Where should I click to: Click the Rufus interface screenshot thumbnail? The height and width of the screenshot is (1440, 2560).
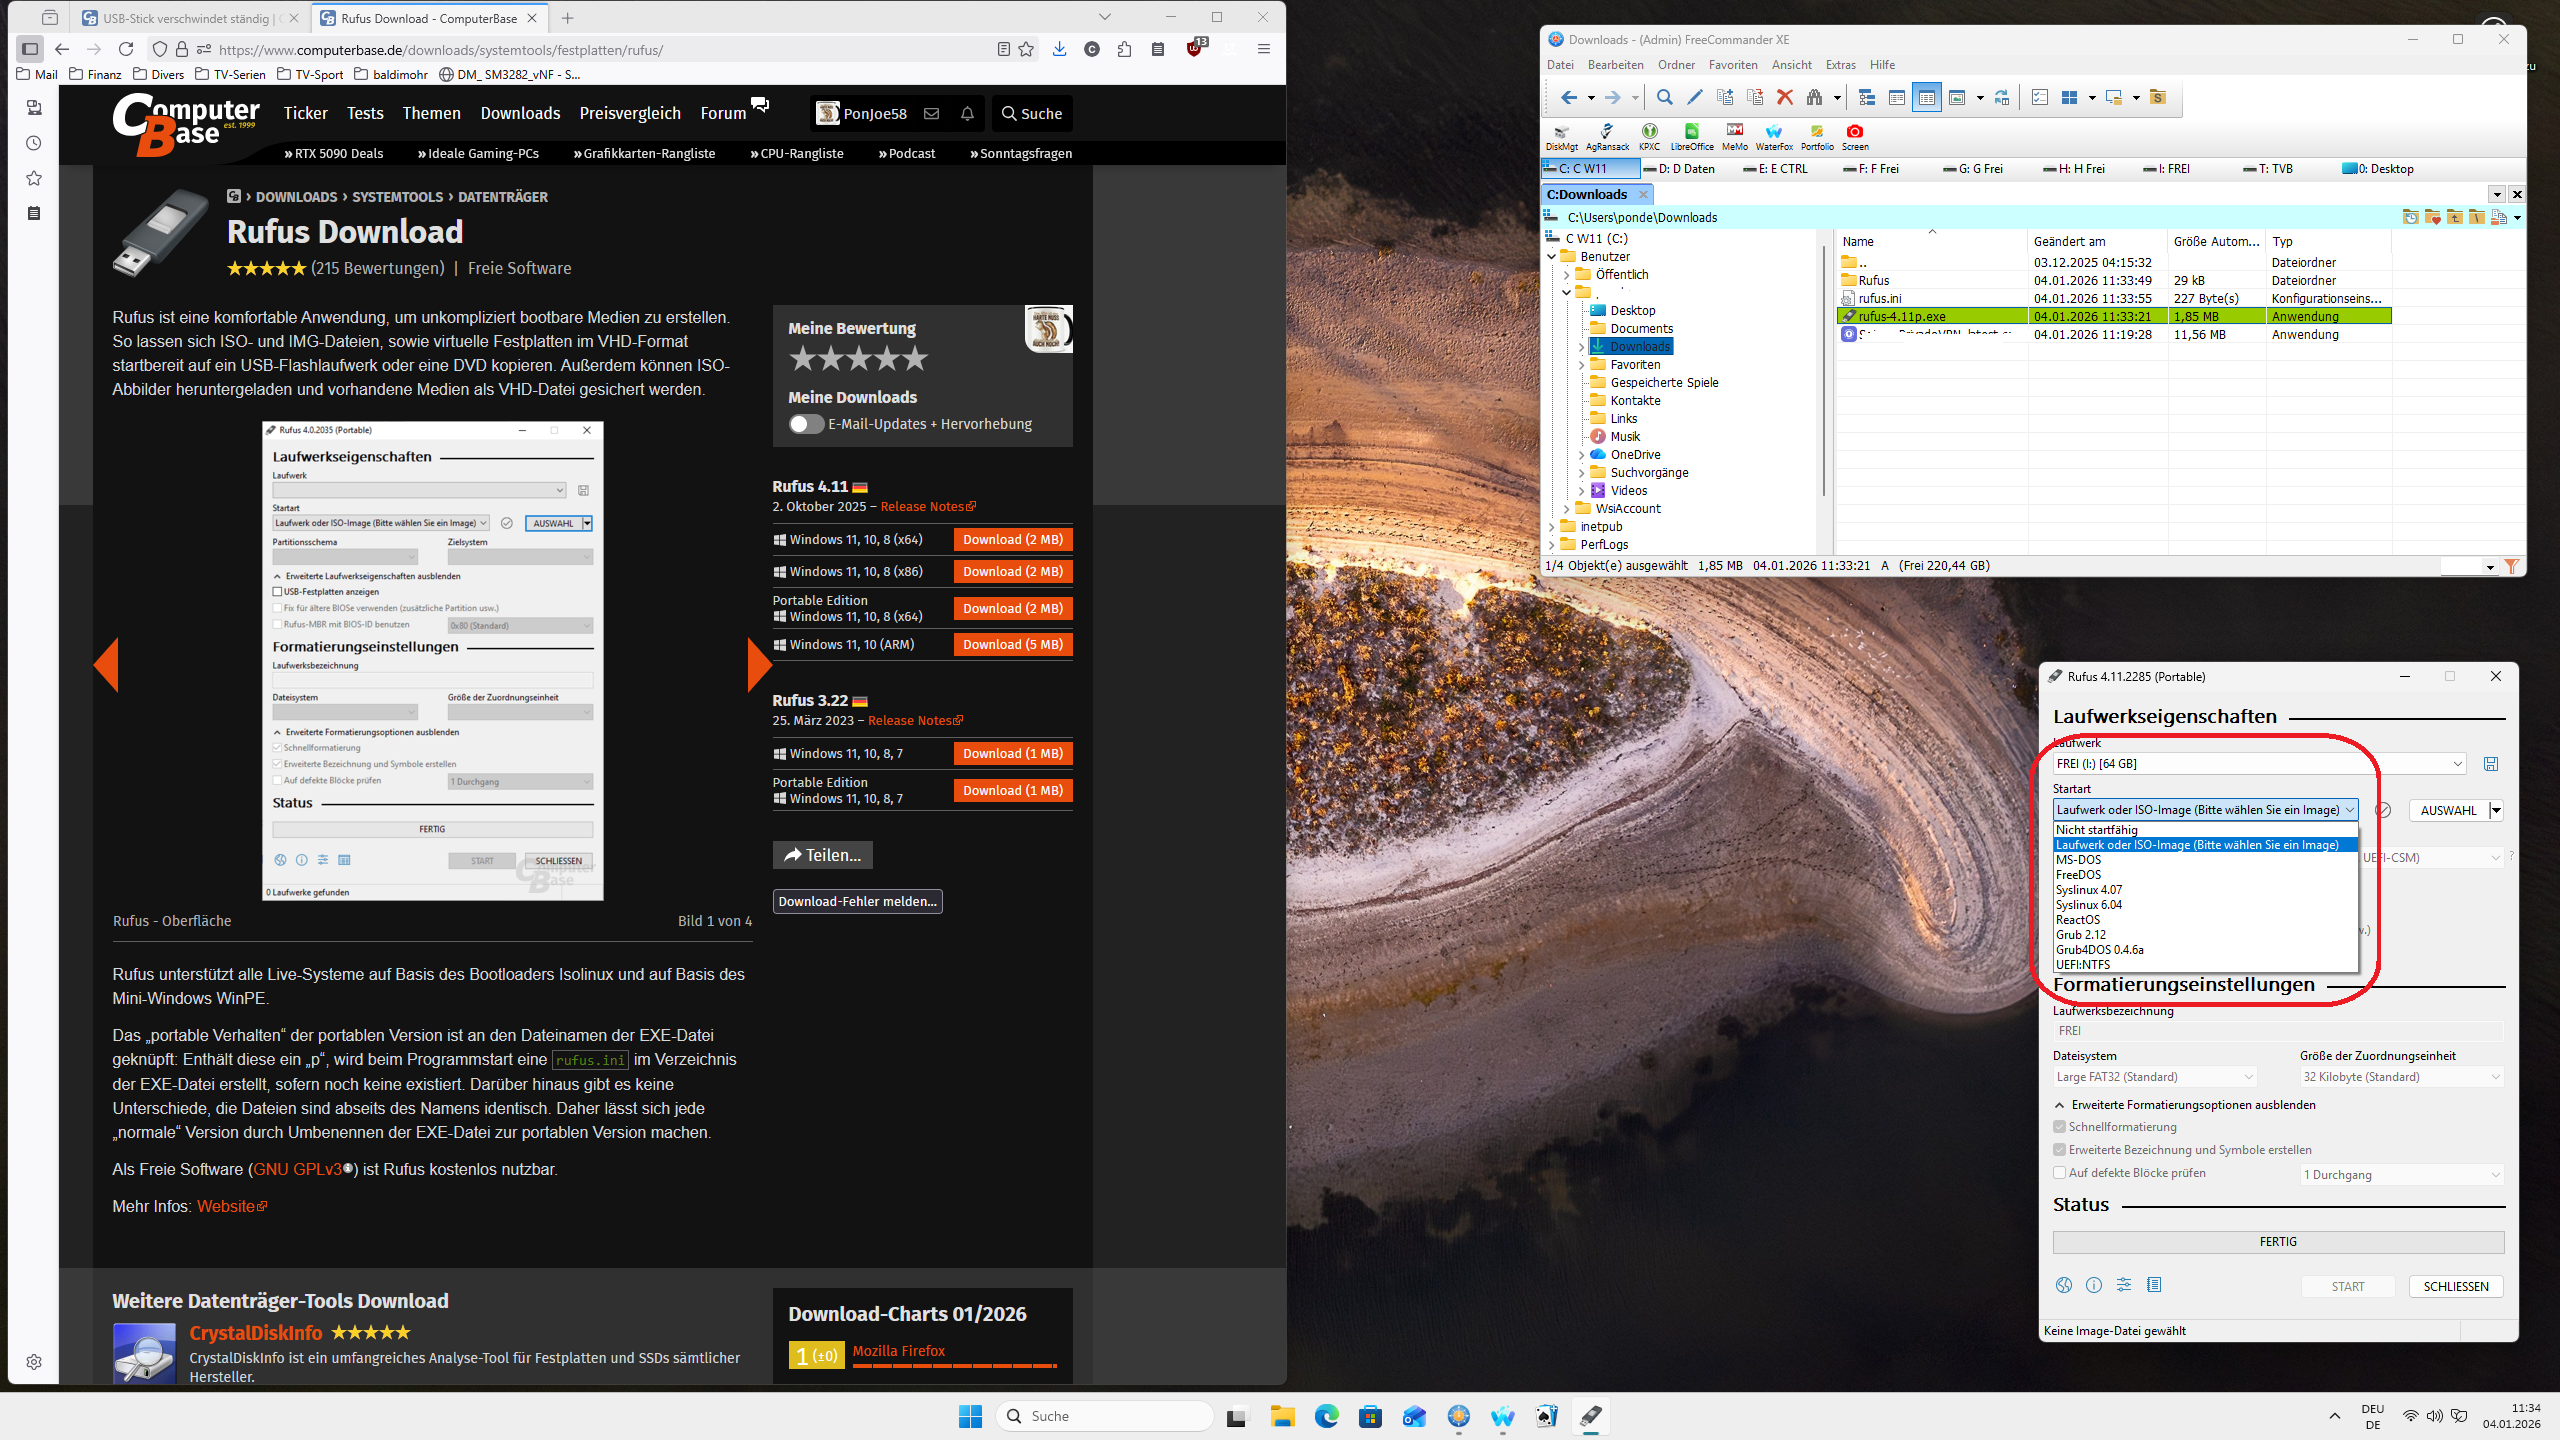[432, 660]
